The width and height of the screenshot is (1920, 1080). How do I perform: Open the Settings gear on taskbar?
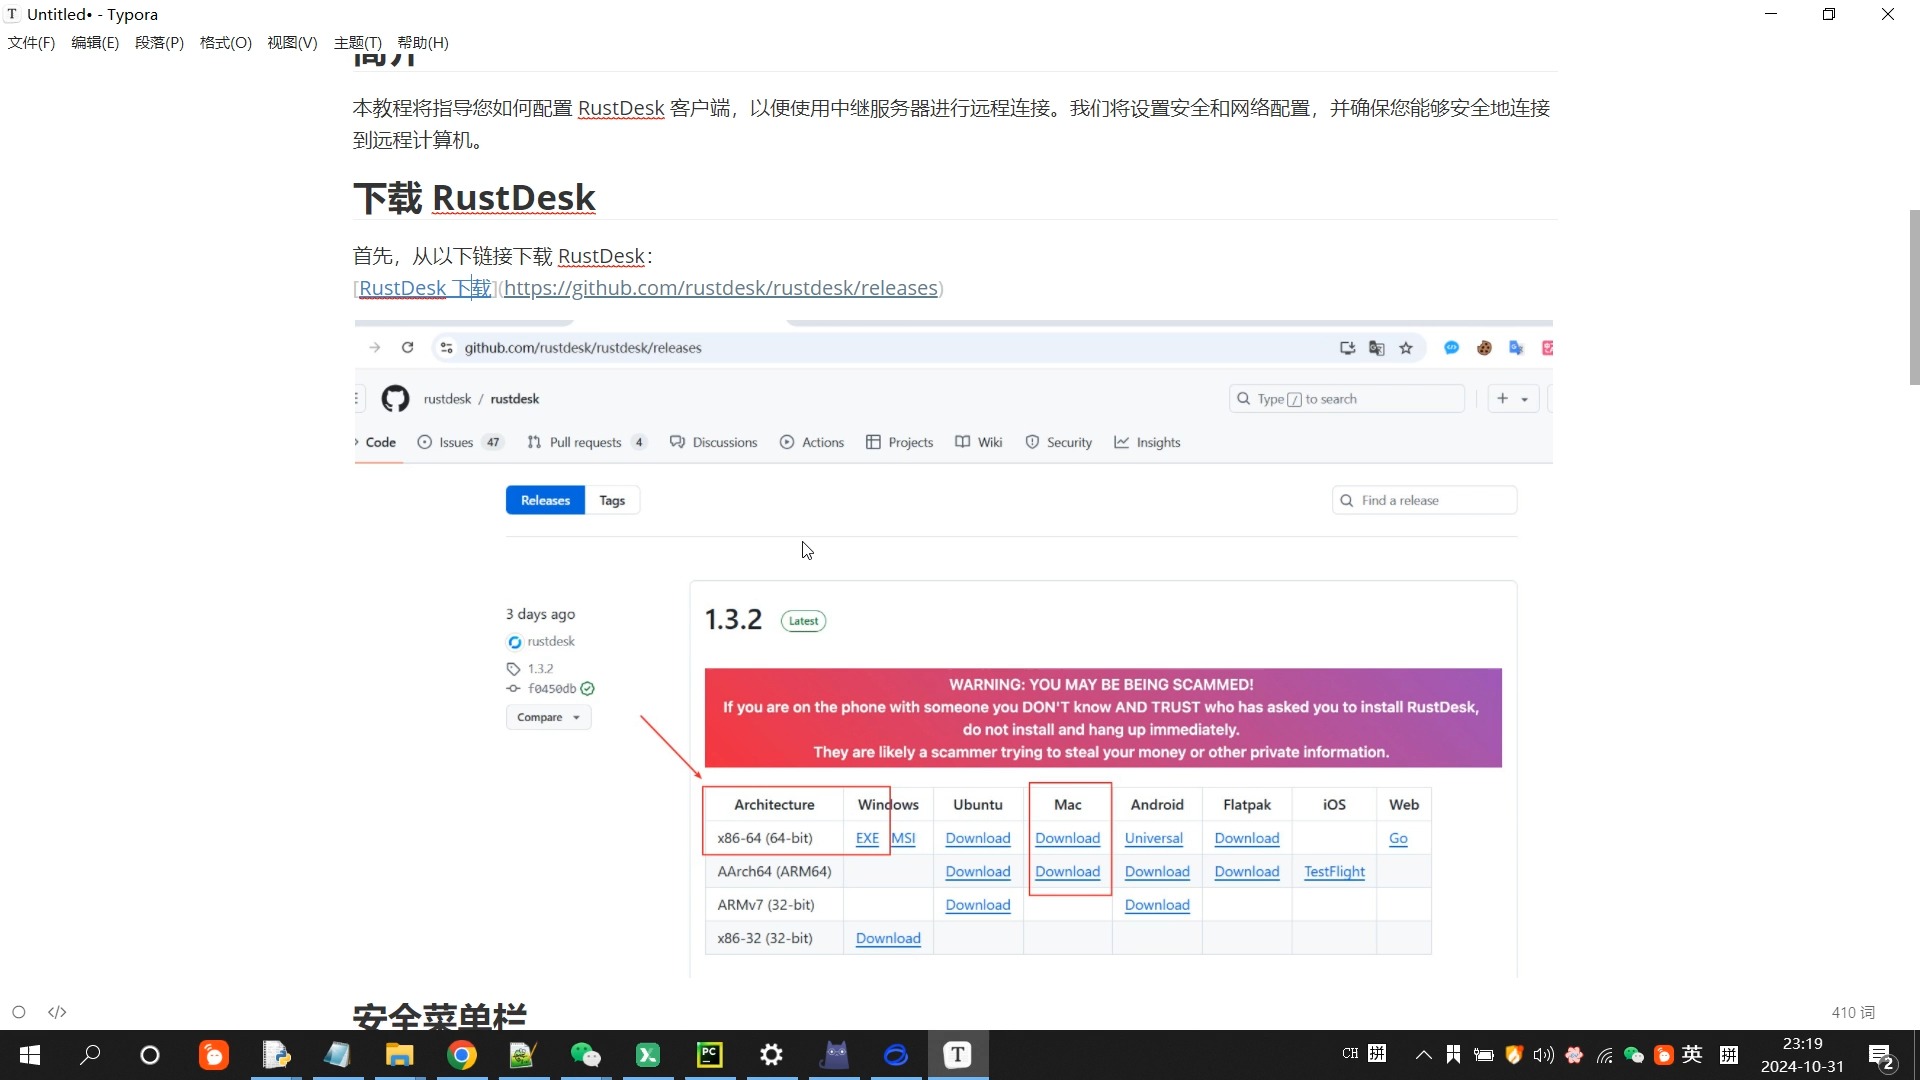pyautogui.click(x=772, y=1055)
